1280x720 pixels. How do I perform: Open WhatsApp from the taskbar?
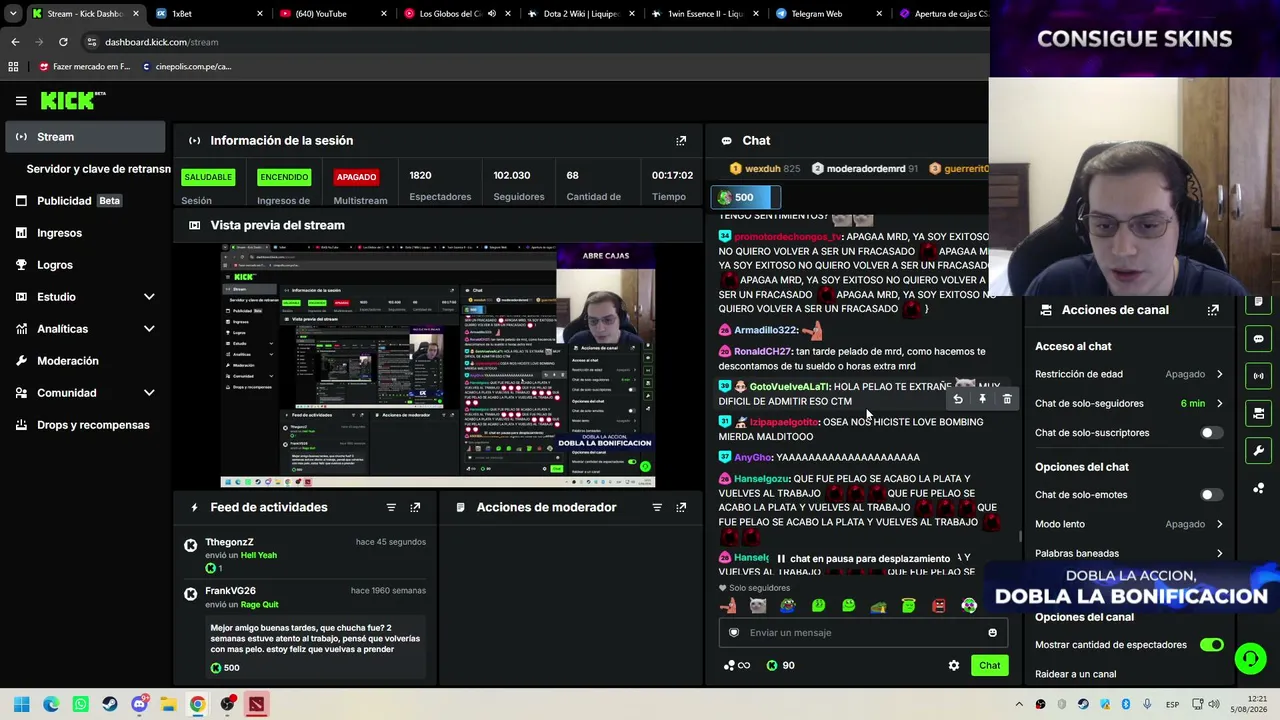coord(80,704)
